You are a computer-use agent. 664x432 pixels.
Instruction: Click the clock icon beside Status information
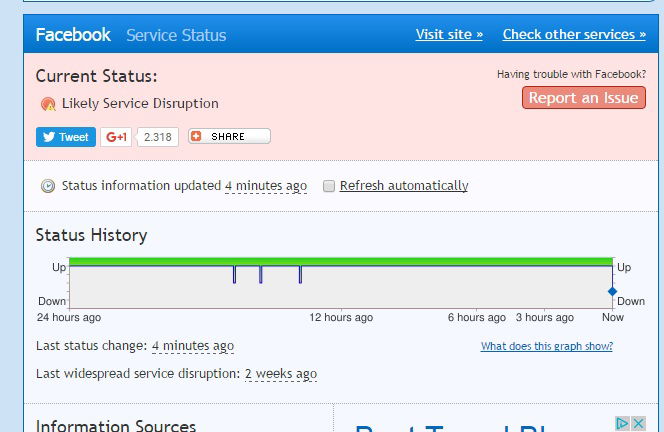pyautogui.click(x=48, y=186)
